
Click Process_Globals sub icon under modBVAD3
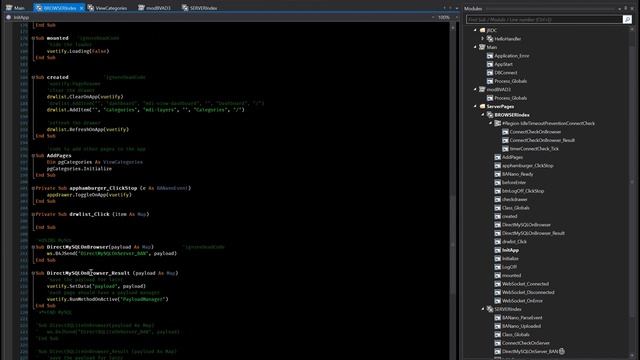click(490, 98)
